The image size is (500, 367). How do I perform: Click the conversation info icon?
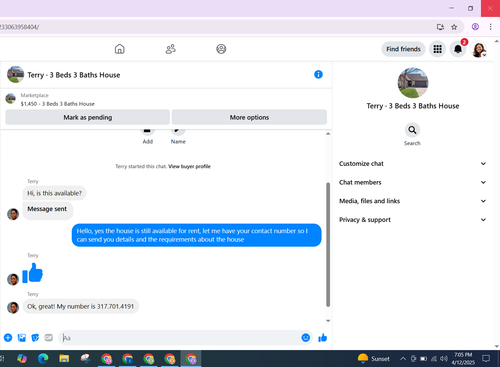click(x=318, y=74)
